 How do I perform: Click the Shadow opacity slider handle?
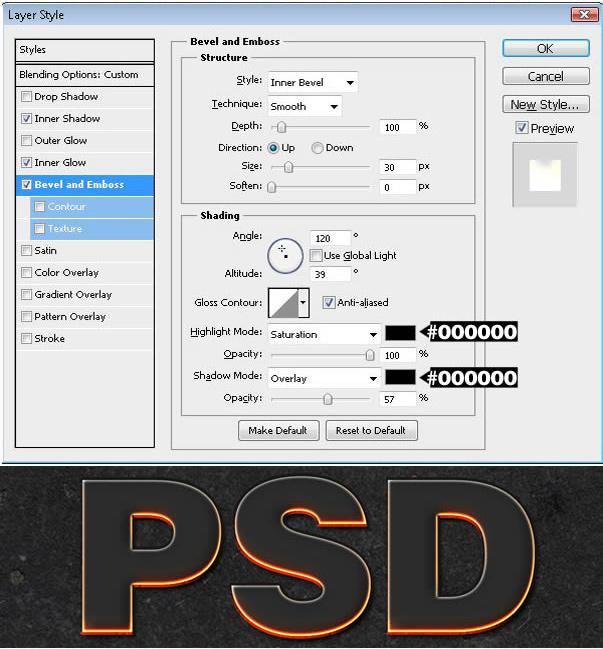(x=328, y=399)
